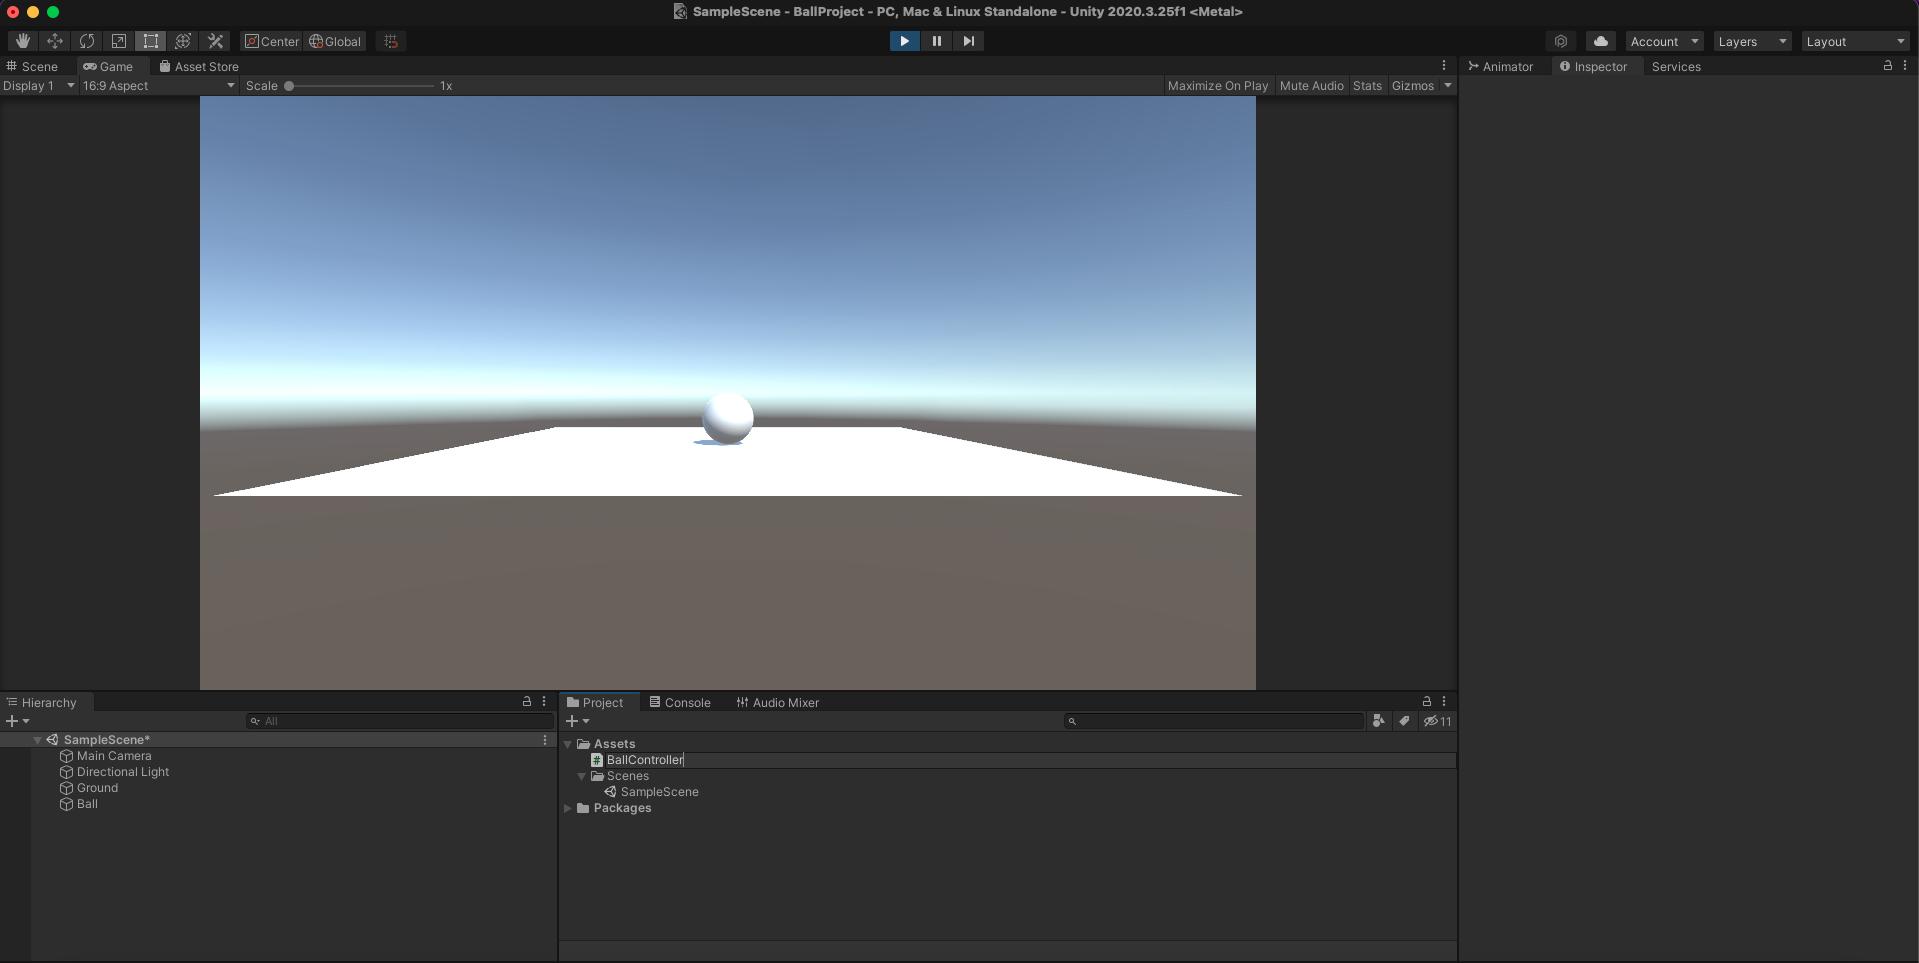This screenshot has height=963, width=1919.
Task: Click the Pause button
Action: [x=936, y=41]
